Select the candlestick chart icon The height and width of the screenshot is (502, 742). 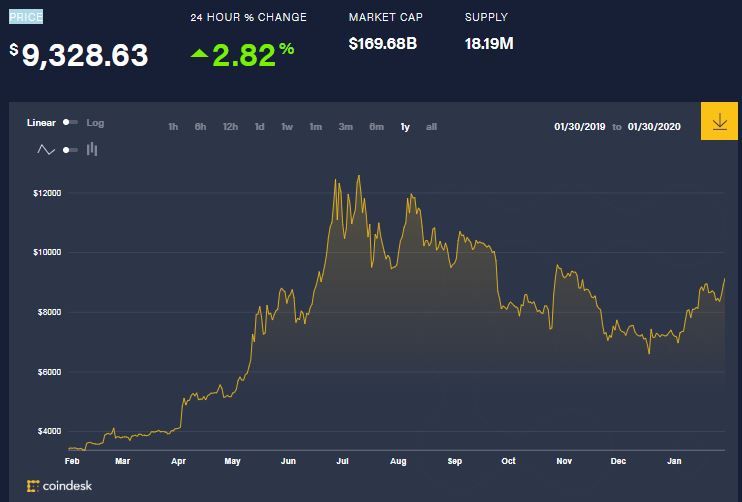92,150
